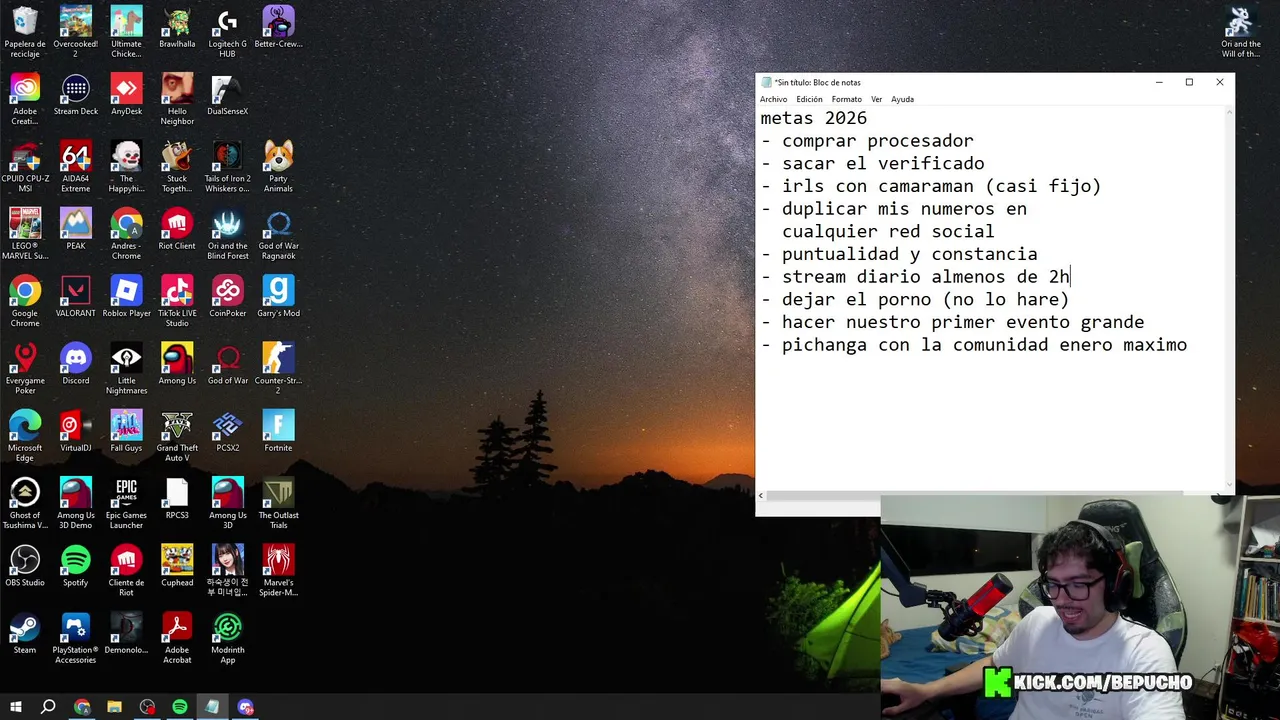The width and height of the screenshot is (1280, 720).
Task: Select the Hello Neighbor icon
Action: coord(177,100)
